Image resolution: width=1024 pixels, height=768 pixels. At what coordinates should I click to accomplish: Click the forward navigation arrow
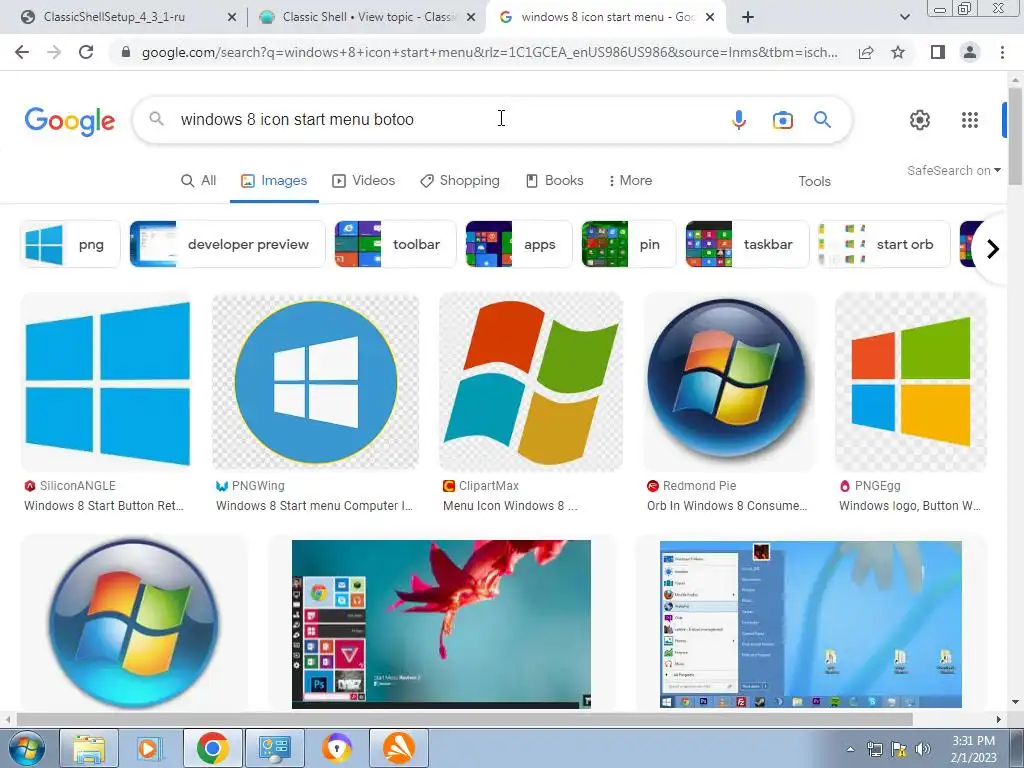click(54, 52)
